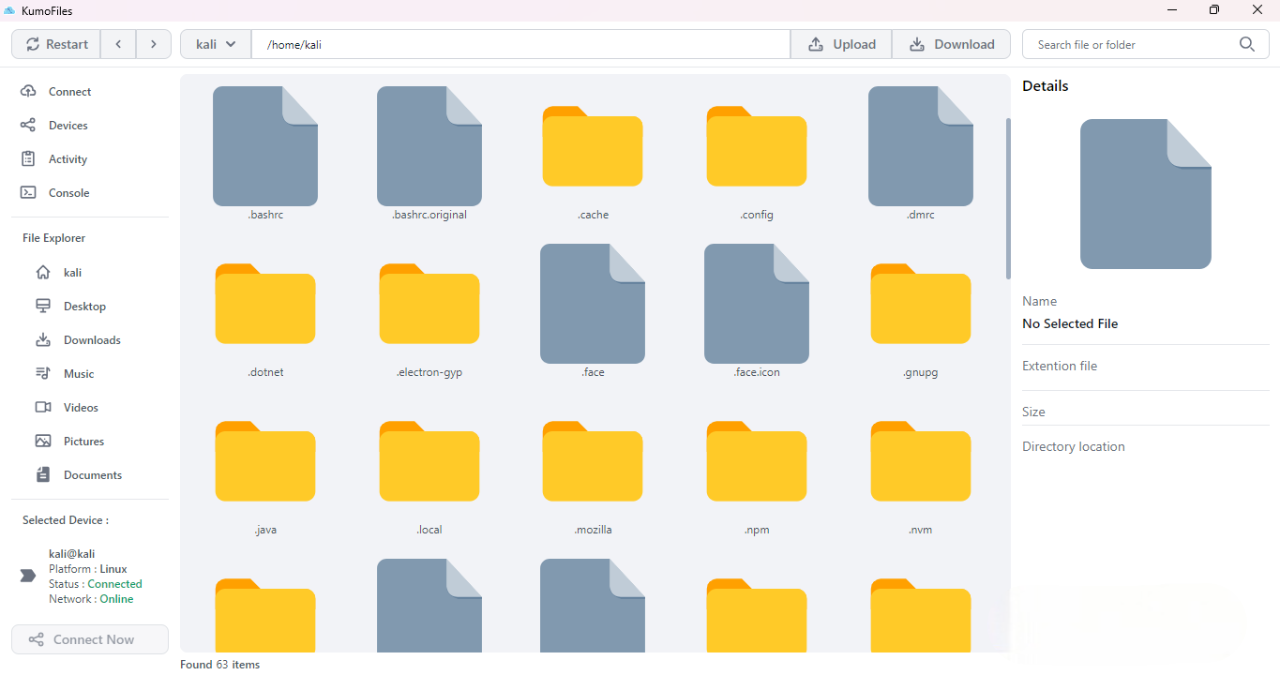Focus the path field showing /home/kali
This screenshot has width=1280, height=675.
click(520, 44)
